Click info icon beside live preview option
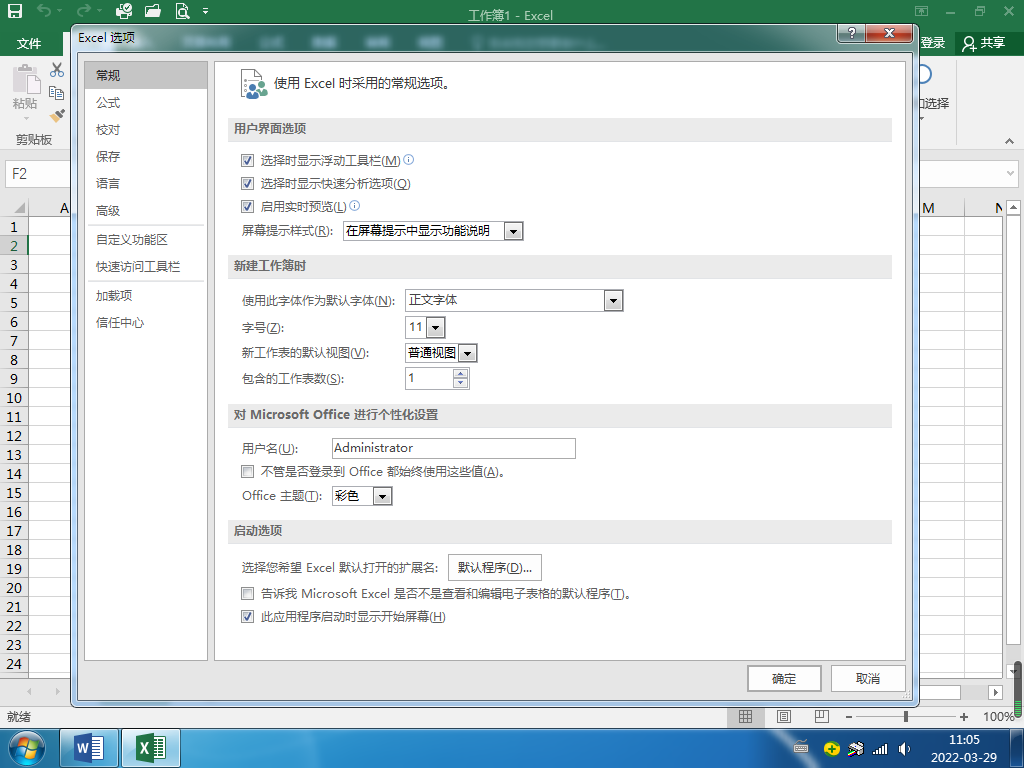This screenshot has width=1024, height=768. [x=355, y=206]
